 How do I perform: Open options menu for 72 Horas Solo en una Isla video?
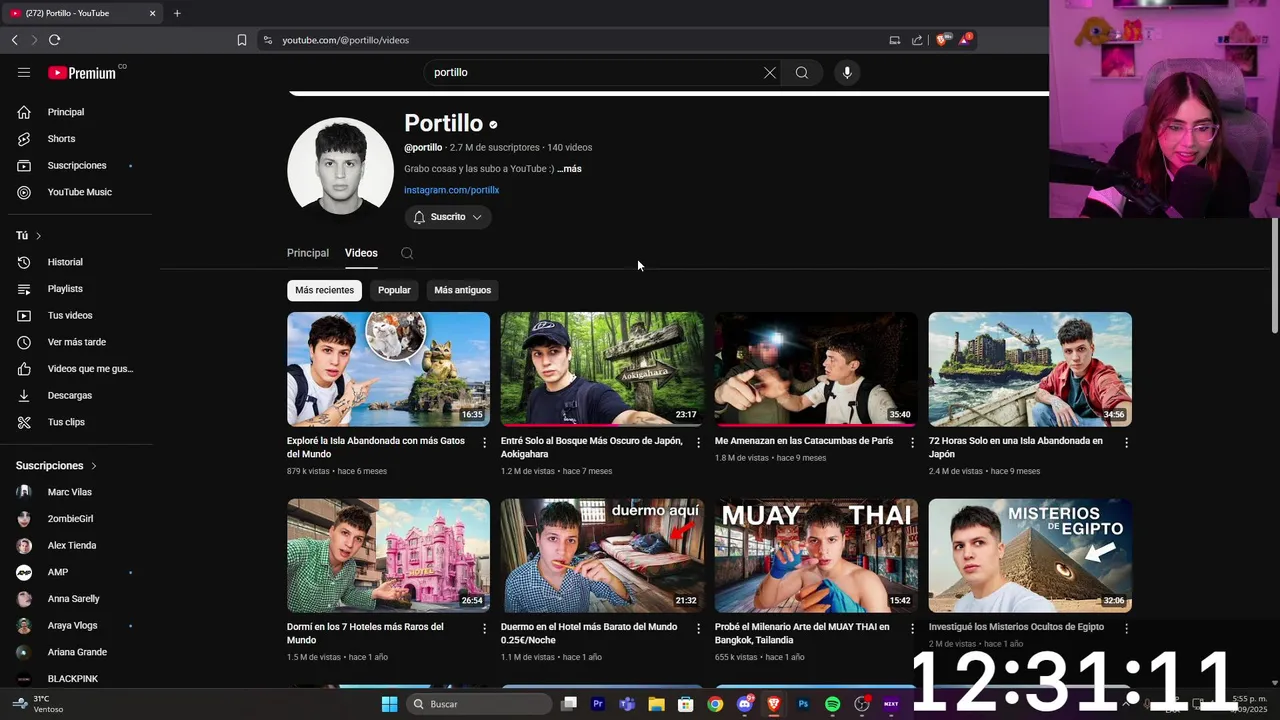tap(1126, 442)
